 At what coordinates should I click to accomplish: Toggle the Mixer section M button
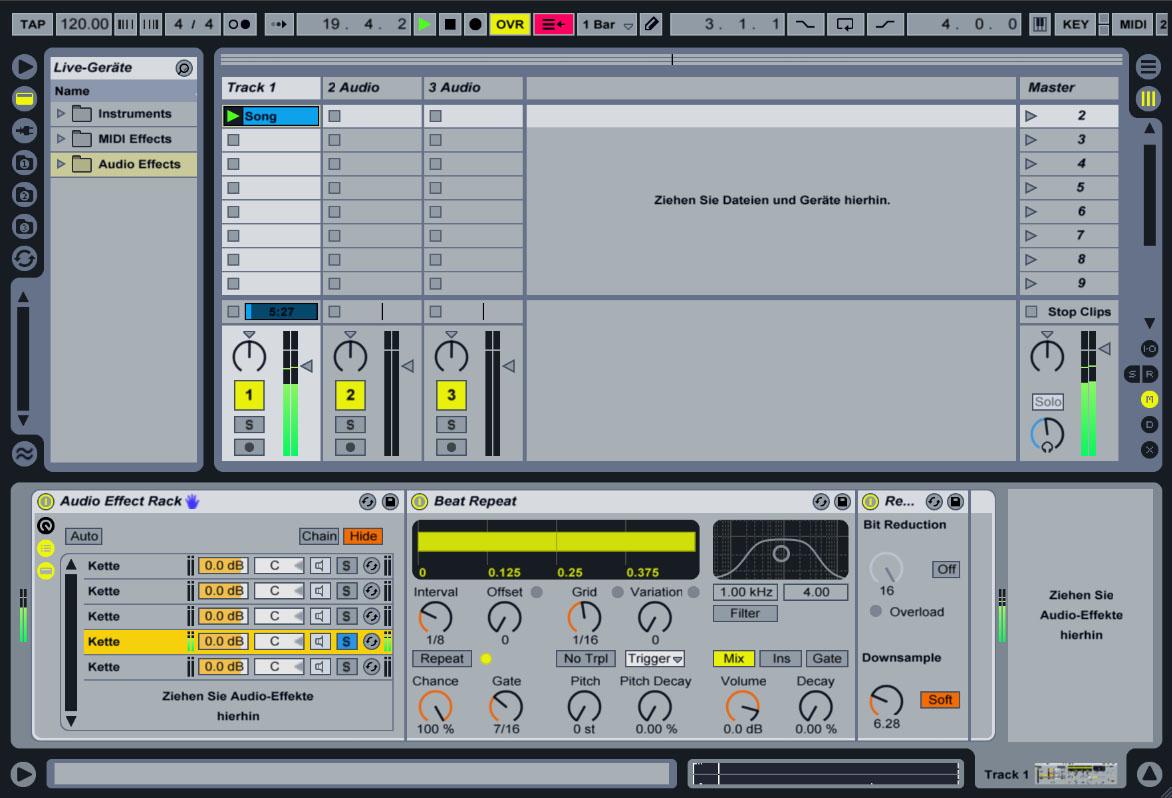point(1150,400)
